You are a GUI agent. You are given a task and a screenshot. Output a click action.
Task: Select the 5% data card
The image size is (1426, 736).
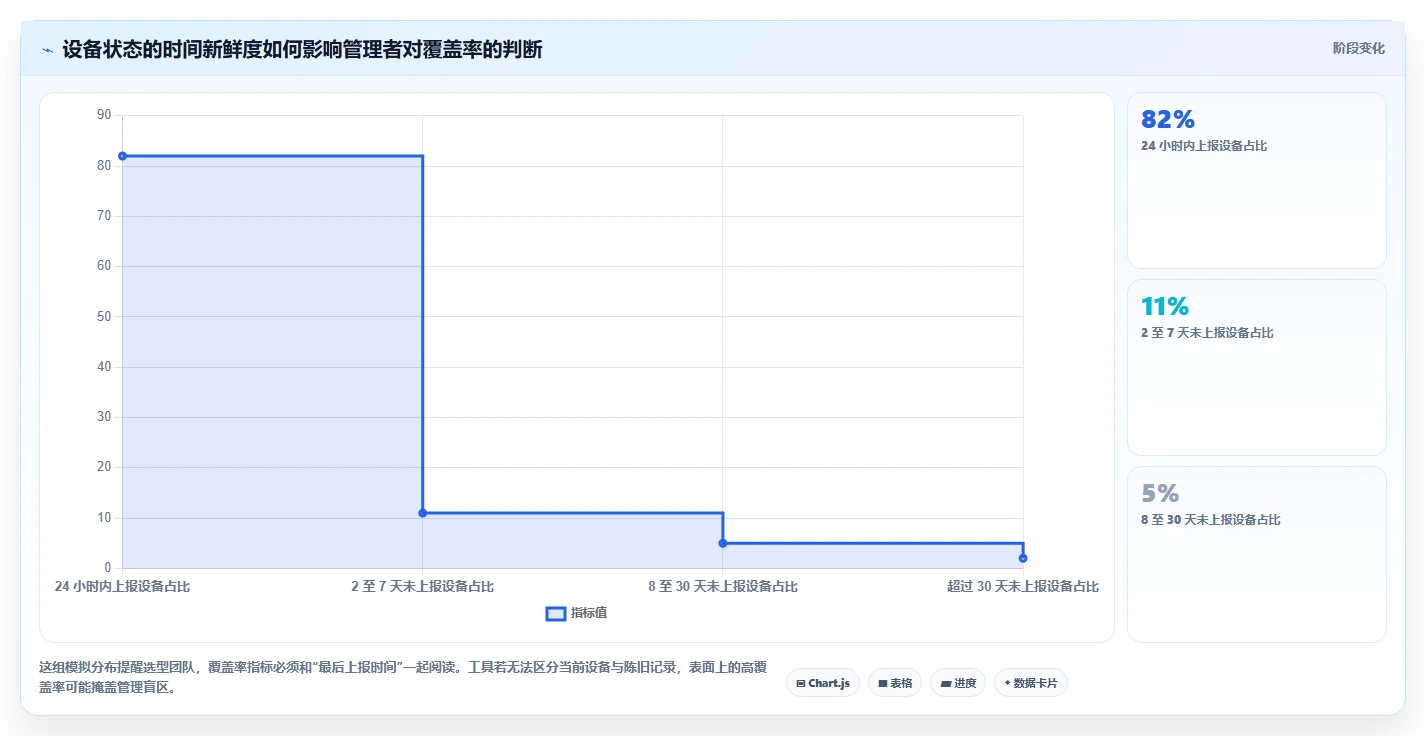1257,555
